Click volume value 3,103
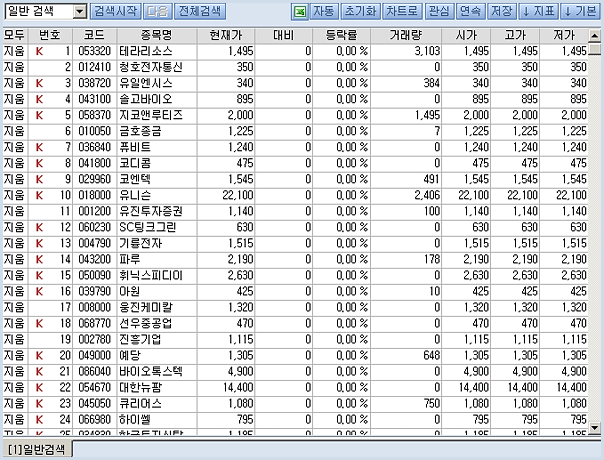Screen dimensions: 604x460 427,51
